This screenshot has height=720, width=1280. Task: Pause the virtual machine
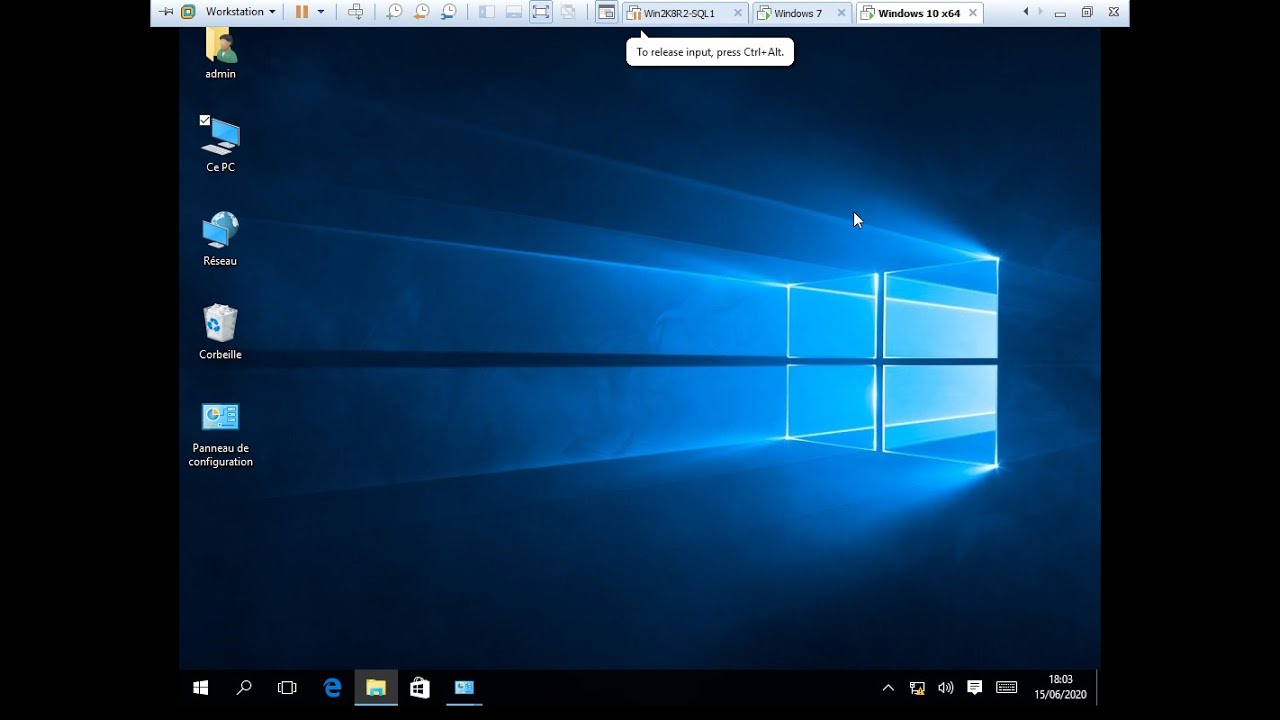click(301, 12)
